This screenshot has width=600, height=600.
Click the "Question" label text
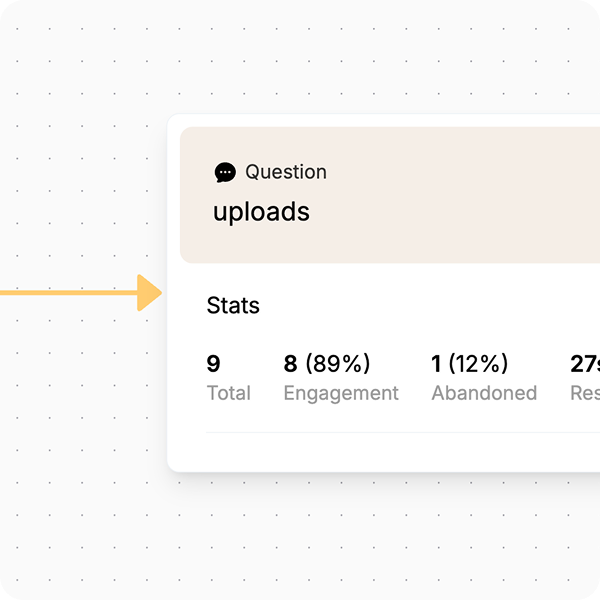coord(286,172)
